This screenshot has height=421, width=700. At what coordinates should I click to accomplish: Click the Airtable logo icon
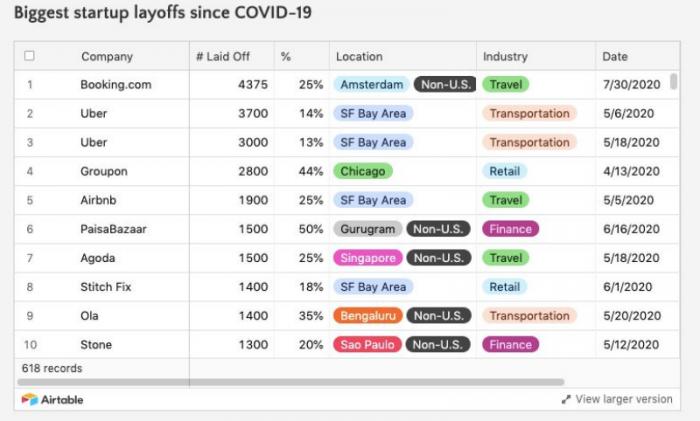[29, 399]
